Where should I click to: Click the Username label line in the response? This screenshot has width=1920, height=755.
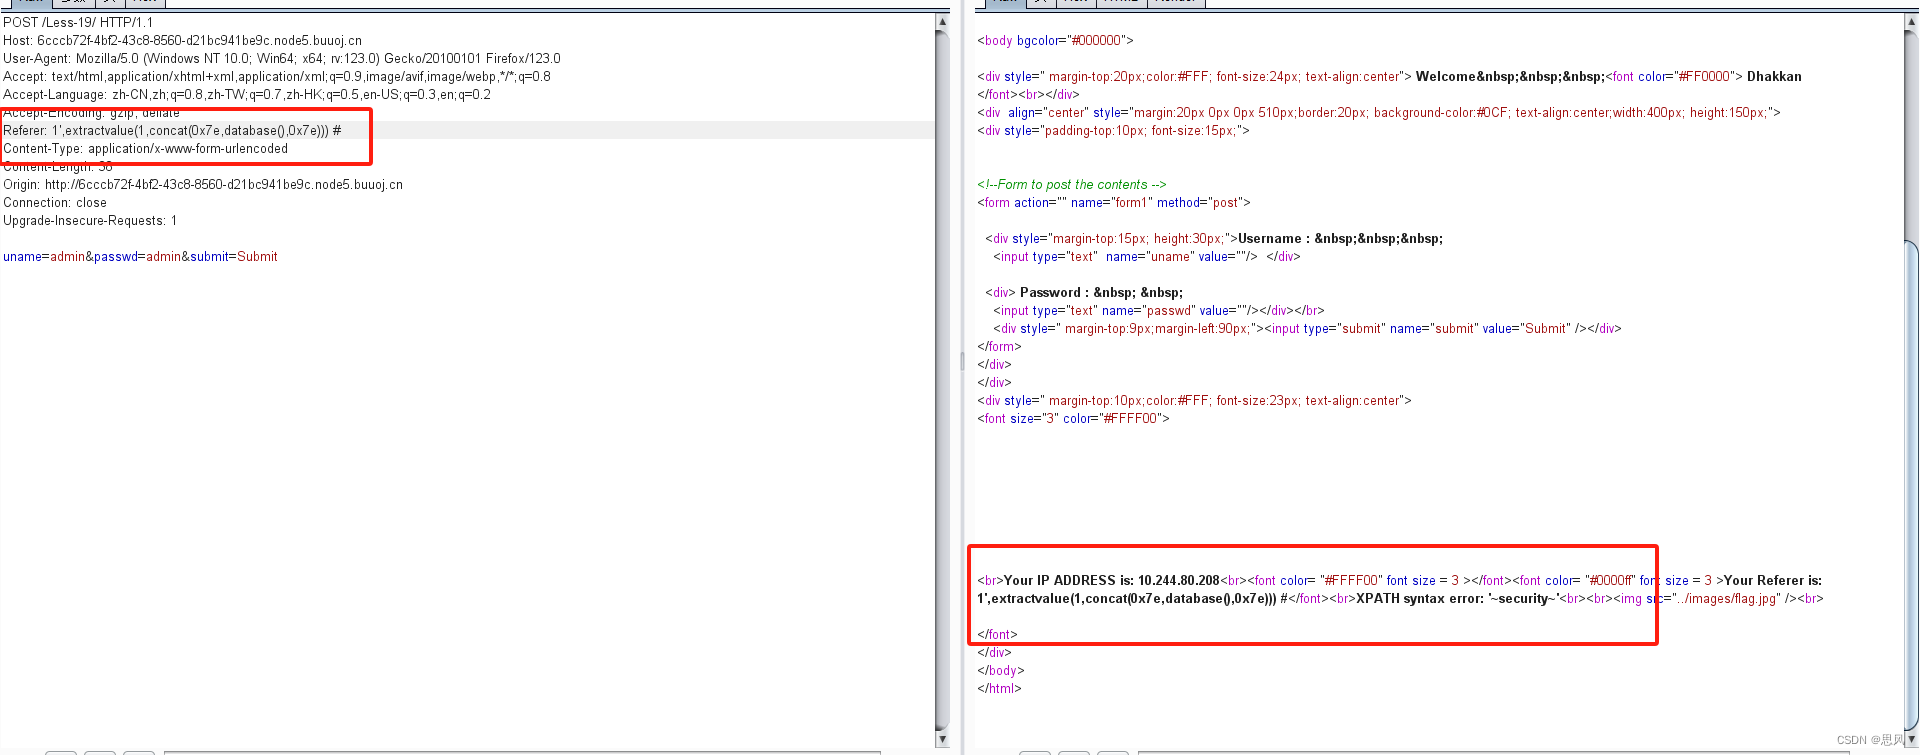pyautogui.click(x=1214, y=238)
